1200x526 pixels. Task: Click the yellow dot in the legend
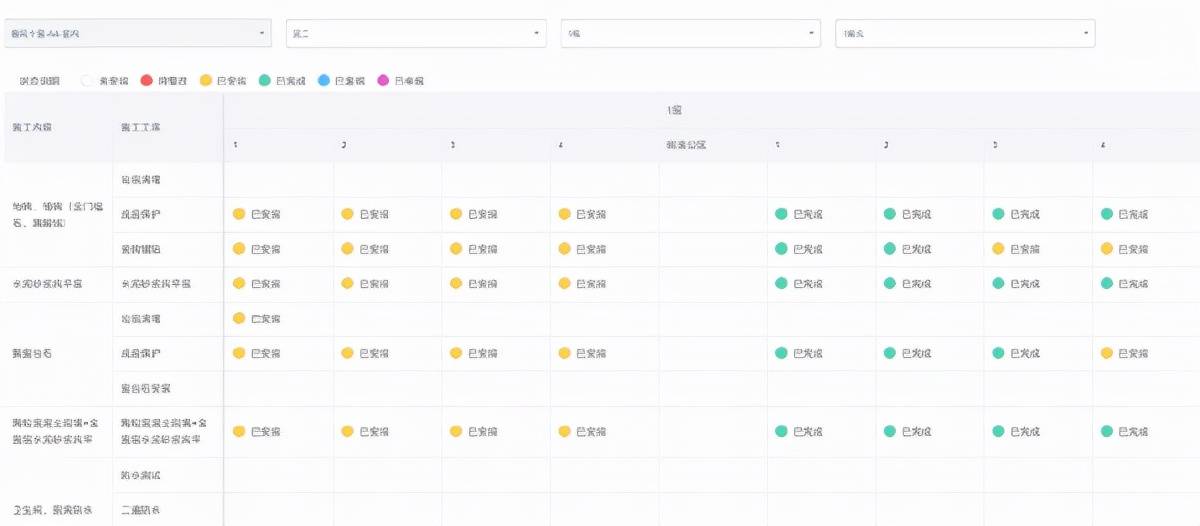coord(206,80)
